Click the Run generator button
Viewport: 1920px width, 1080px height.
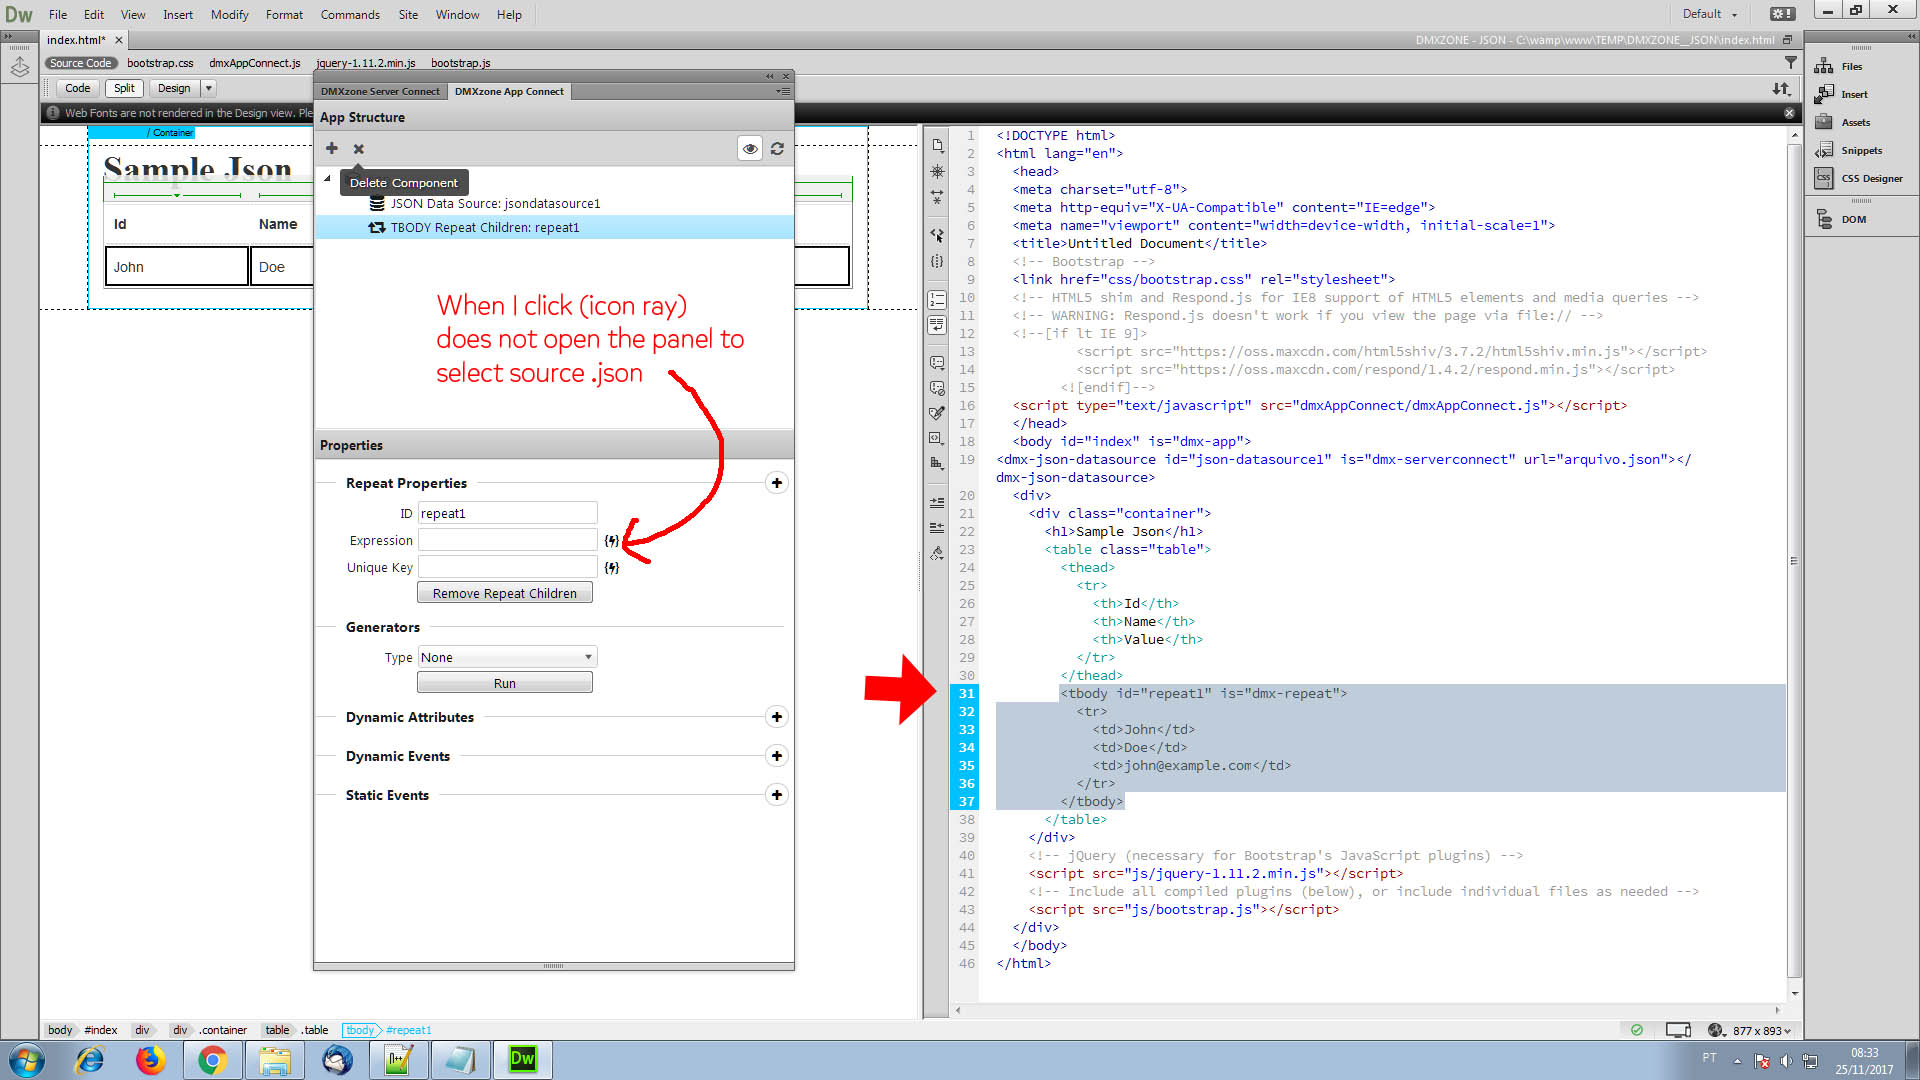tap(505, 683)
